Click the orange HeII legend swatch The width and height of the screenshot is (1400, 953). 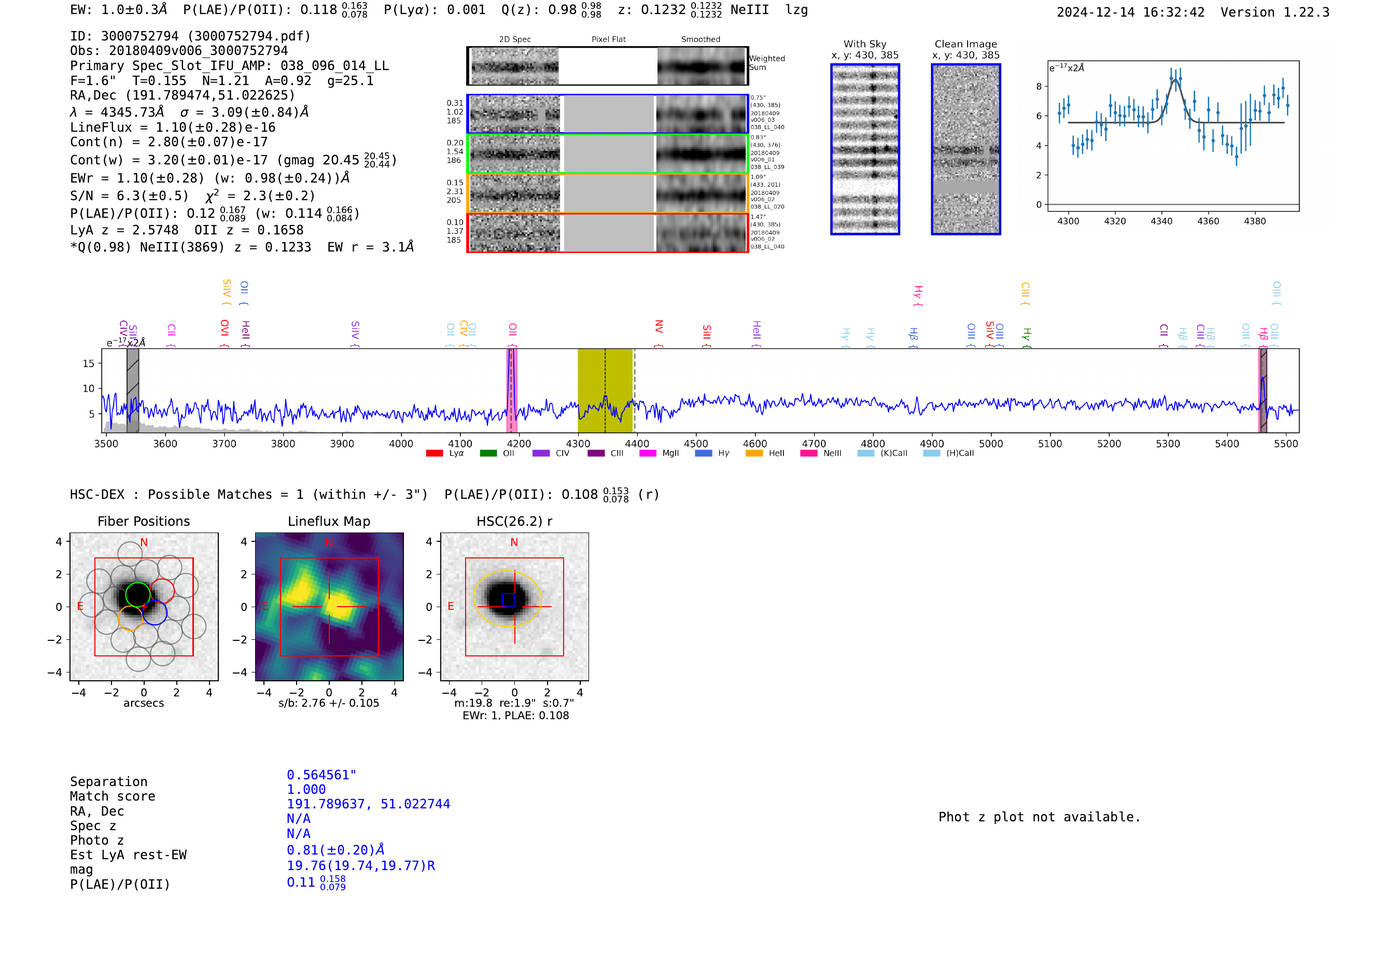(x=754, y=453)
